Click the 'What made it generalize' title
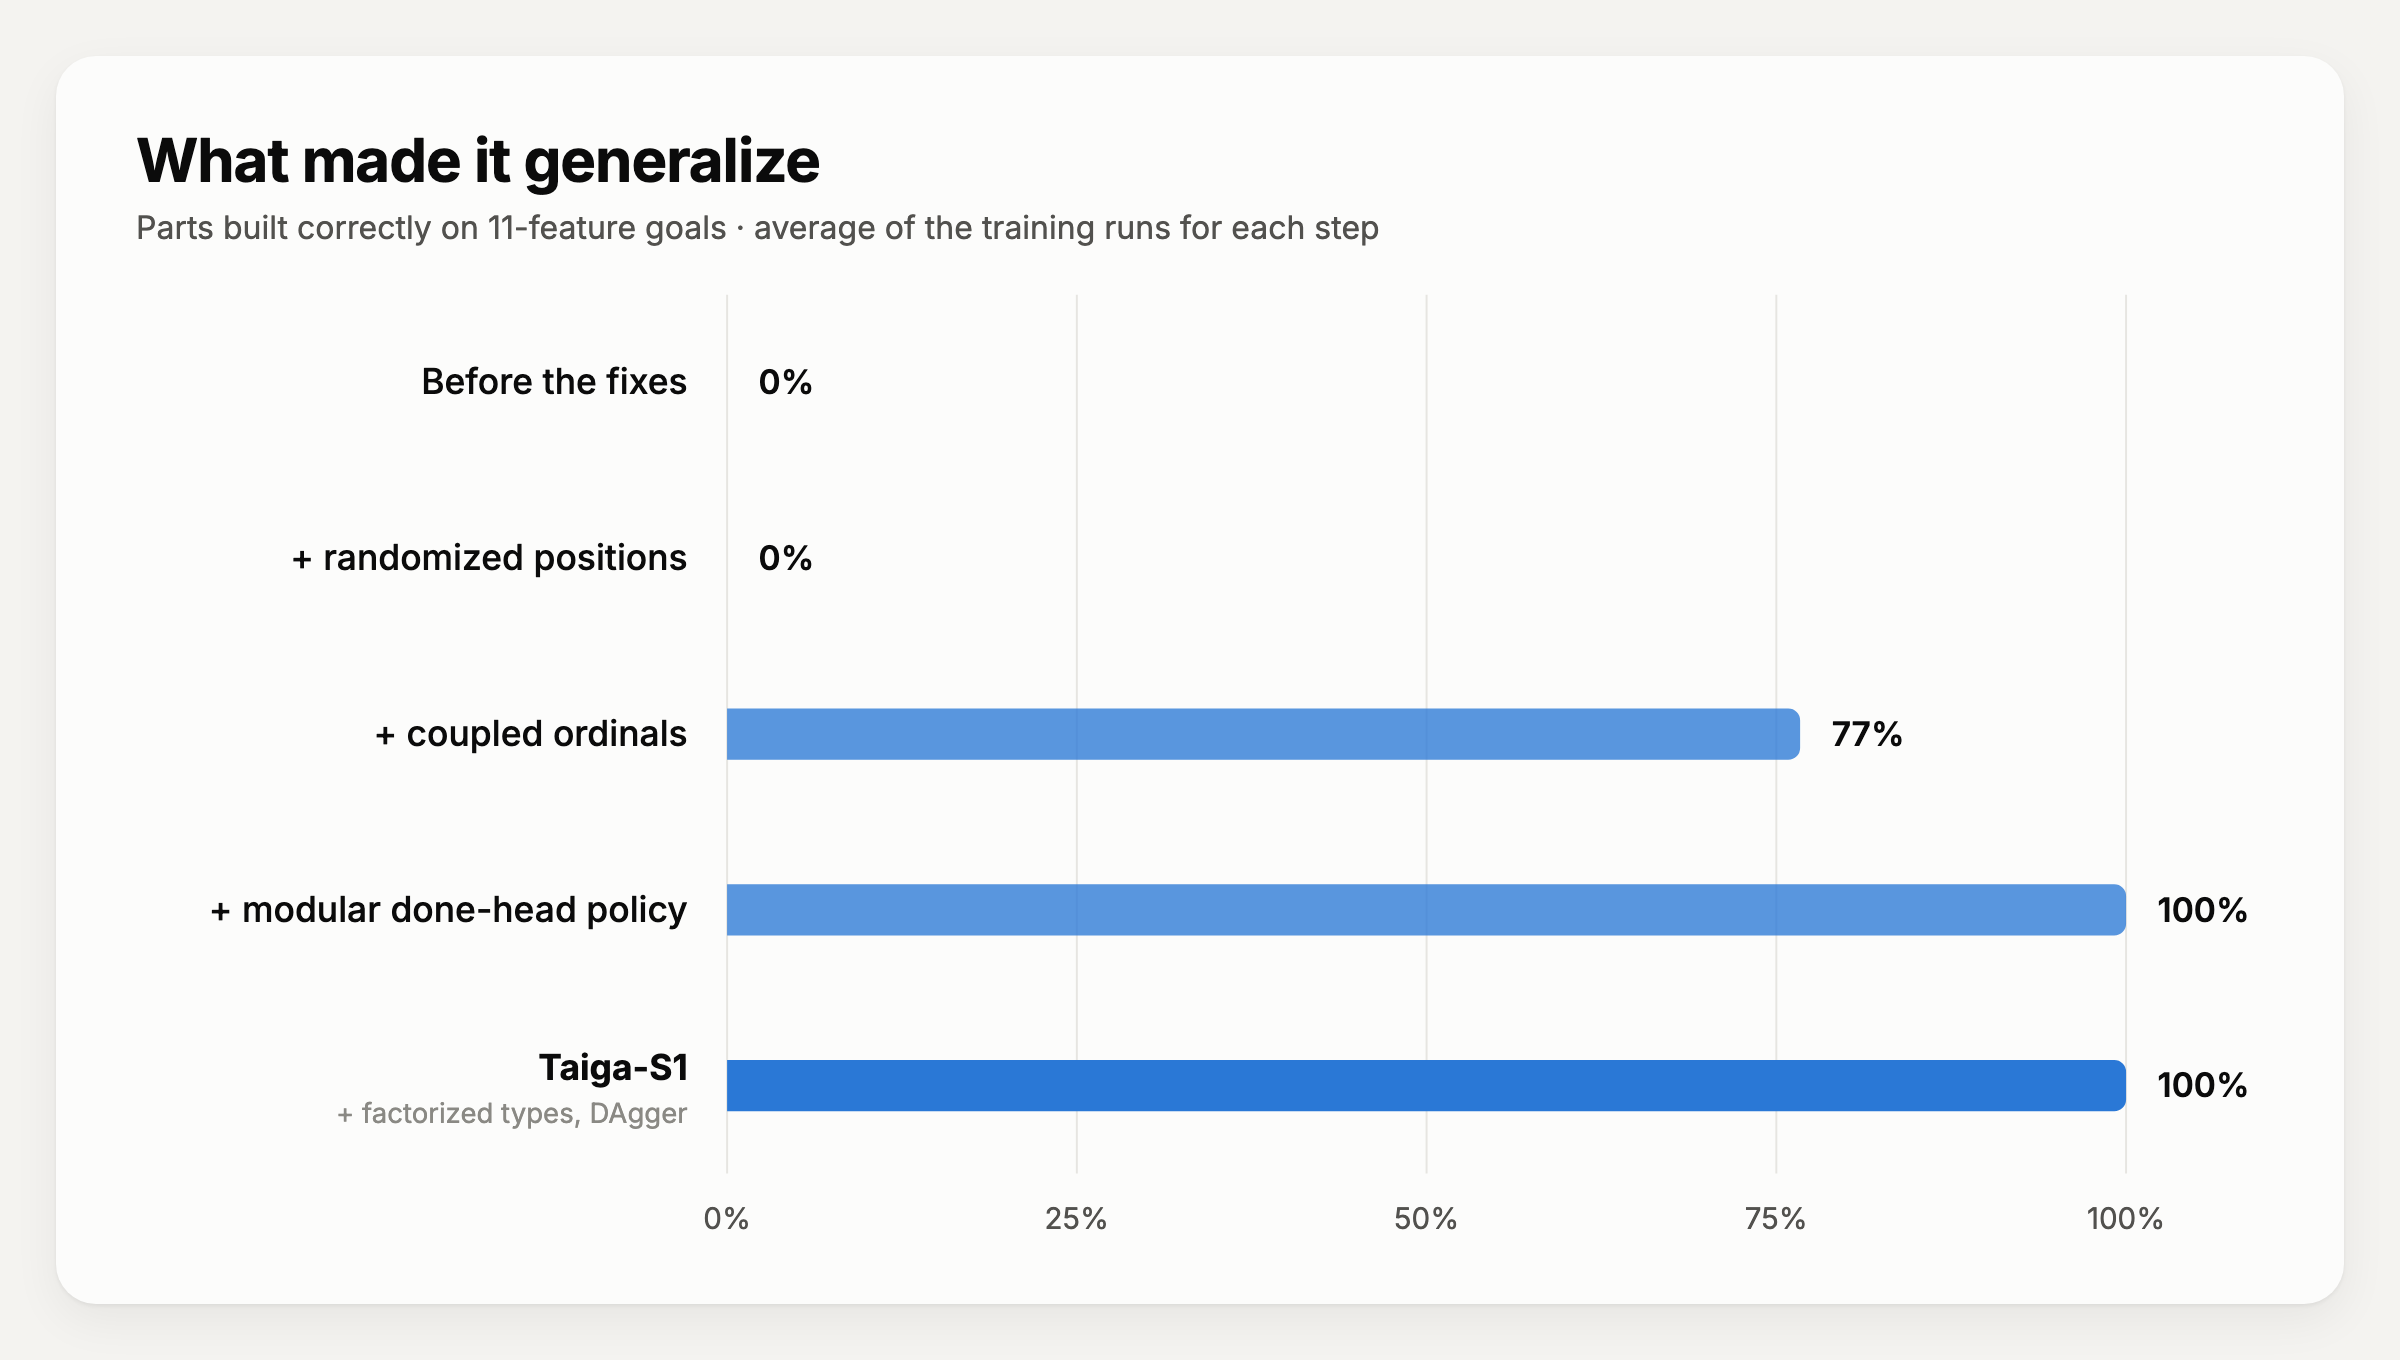This screenshot has height=1360, width=2400. click(x=478, y=161)
